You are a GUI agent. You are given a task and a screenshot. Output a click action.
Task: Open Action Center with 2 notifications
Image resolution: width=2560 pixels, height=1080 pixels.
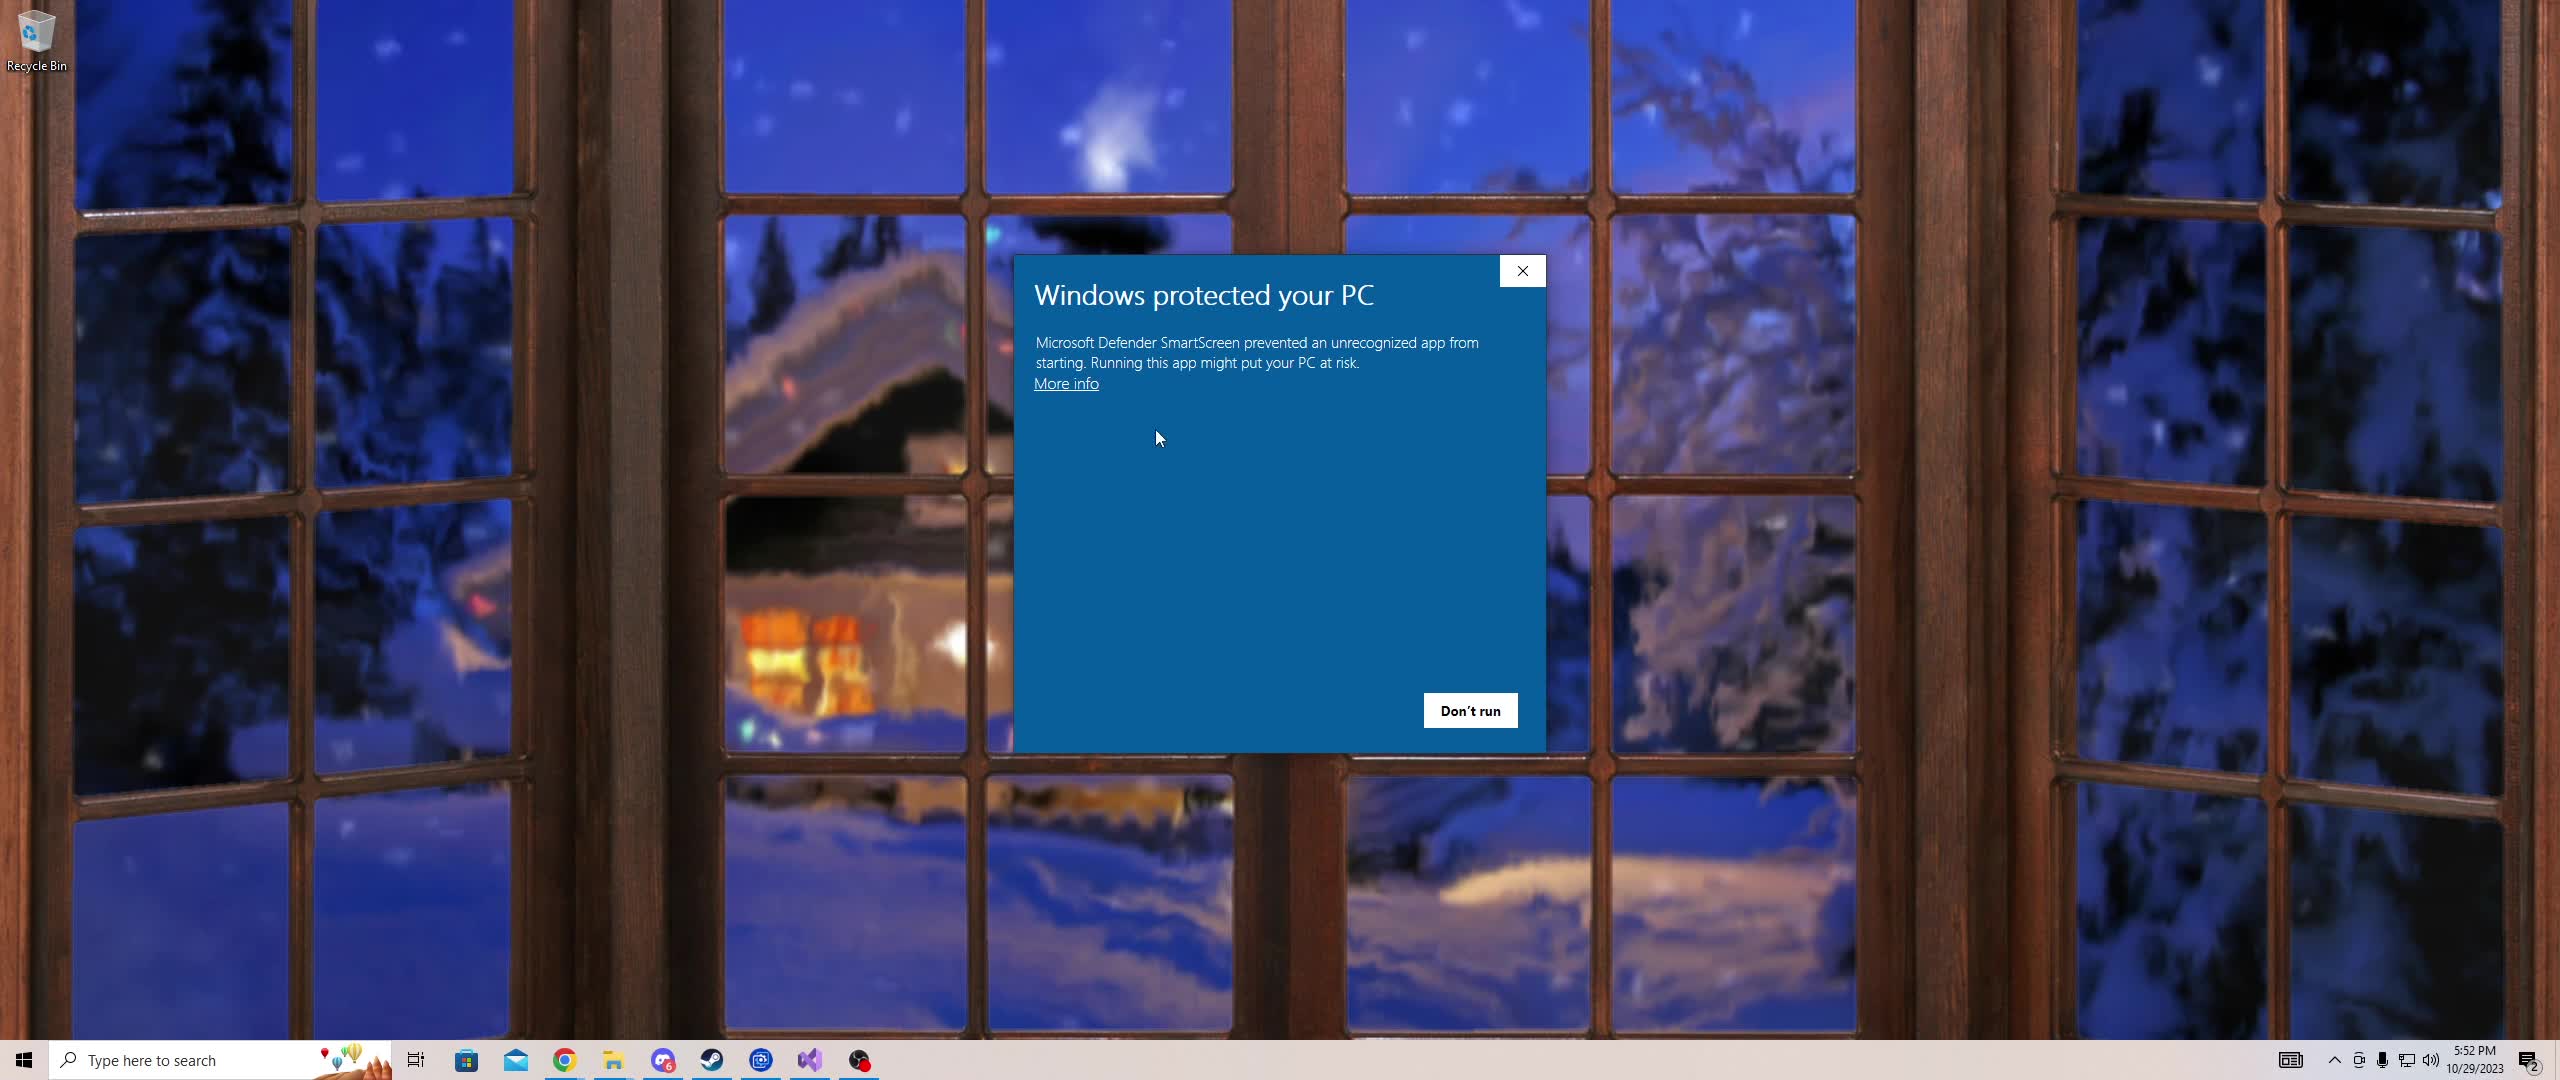pyautogui.click(x=2529, y=1060)
